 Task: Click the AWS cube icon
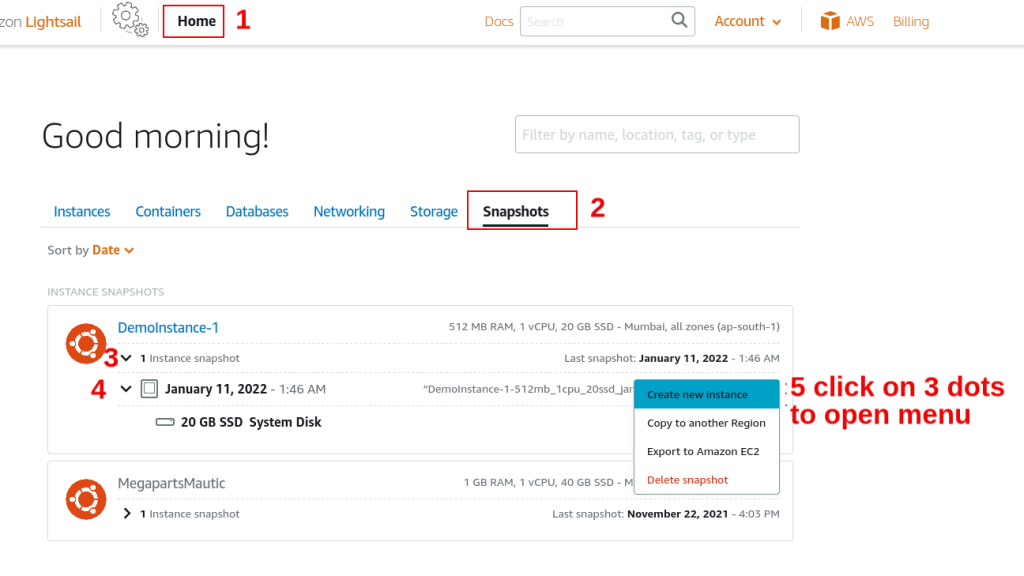[x=830, y=21]
